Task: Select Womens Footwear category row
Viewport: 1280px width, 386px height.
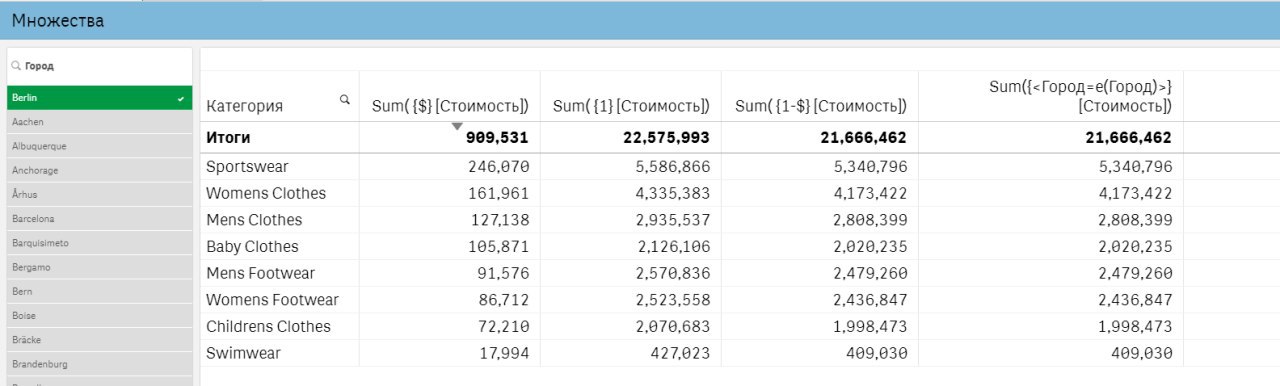Action: coord(272,300)
